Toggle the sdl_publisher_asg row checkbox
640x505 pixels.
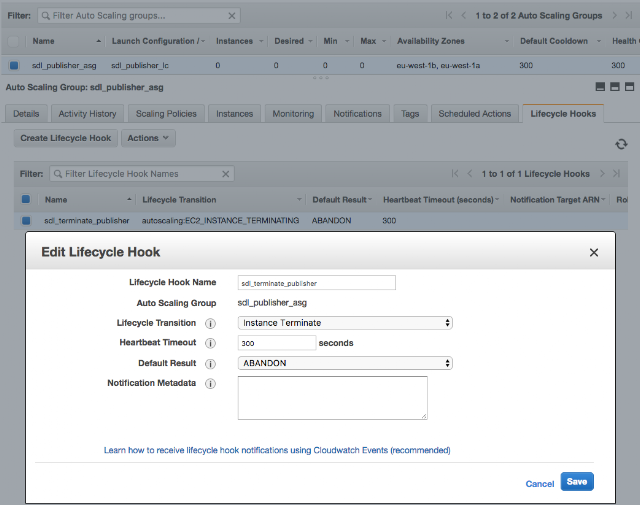[x=14, y=65]
